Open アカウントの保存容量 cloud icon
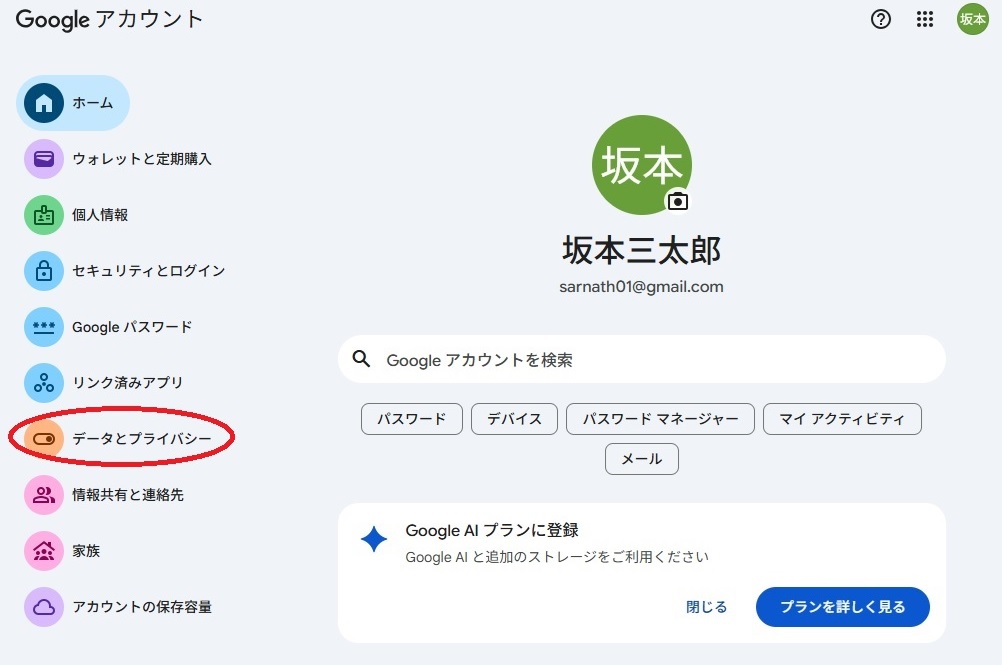This screenshot has width=1002, height=665. pyautogui.click(x=43, y=607)
